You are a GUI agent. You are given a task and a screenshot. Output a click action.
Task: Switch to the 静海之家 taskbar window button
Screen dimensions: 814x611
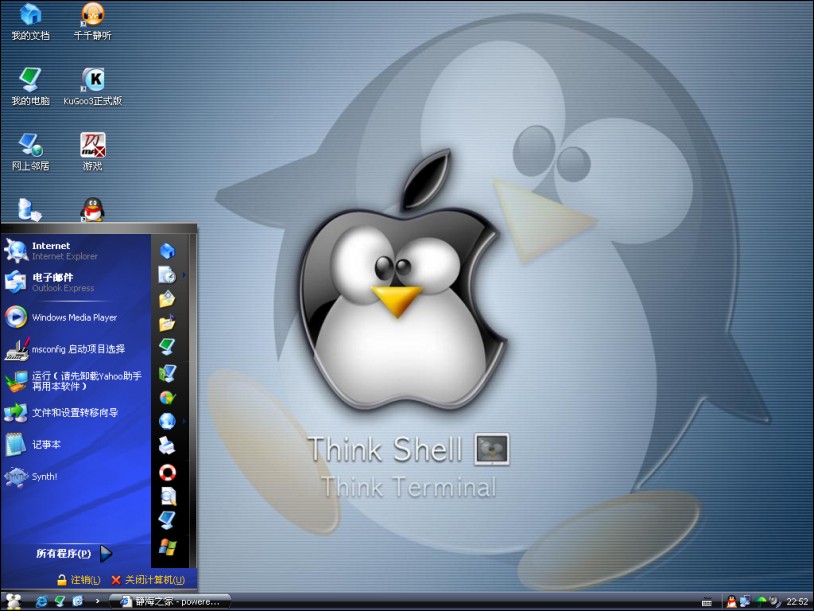click(x=170, y=602)
